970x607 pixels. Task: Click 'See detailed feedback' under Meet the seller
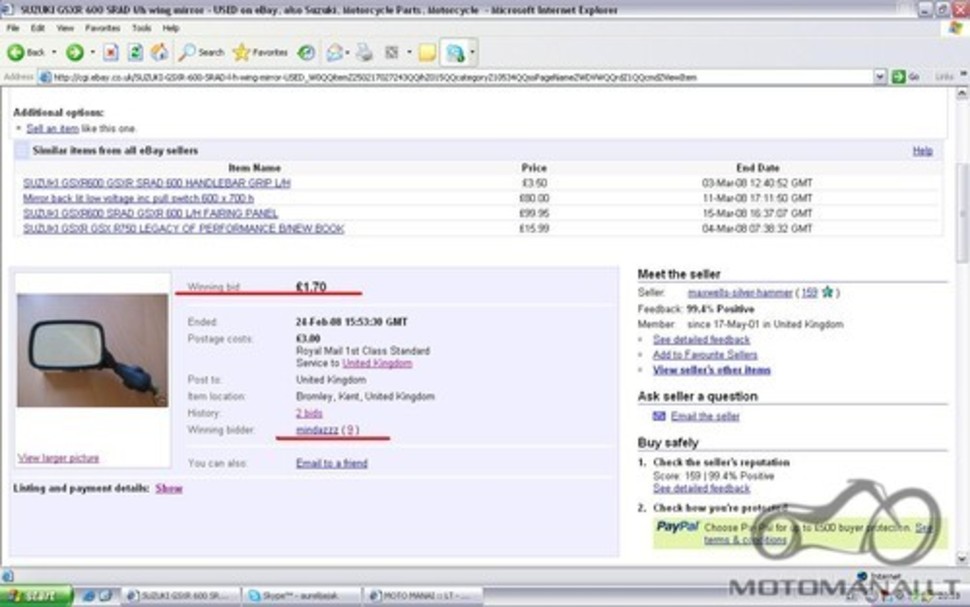(702, 340)
